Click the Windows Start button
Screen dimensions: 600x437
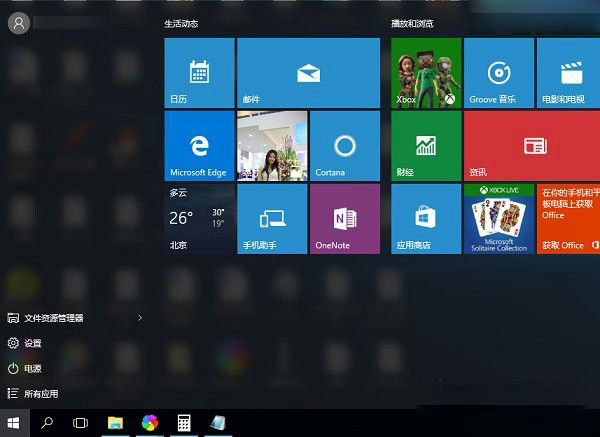pos(14,423)
